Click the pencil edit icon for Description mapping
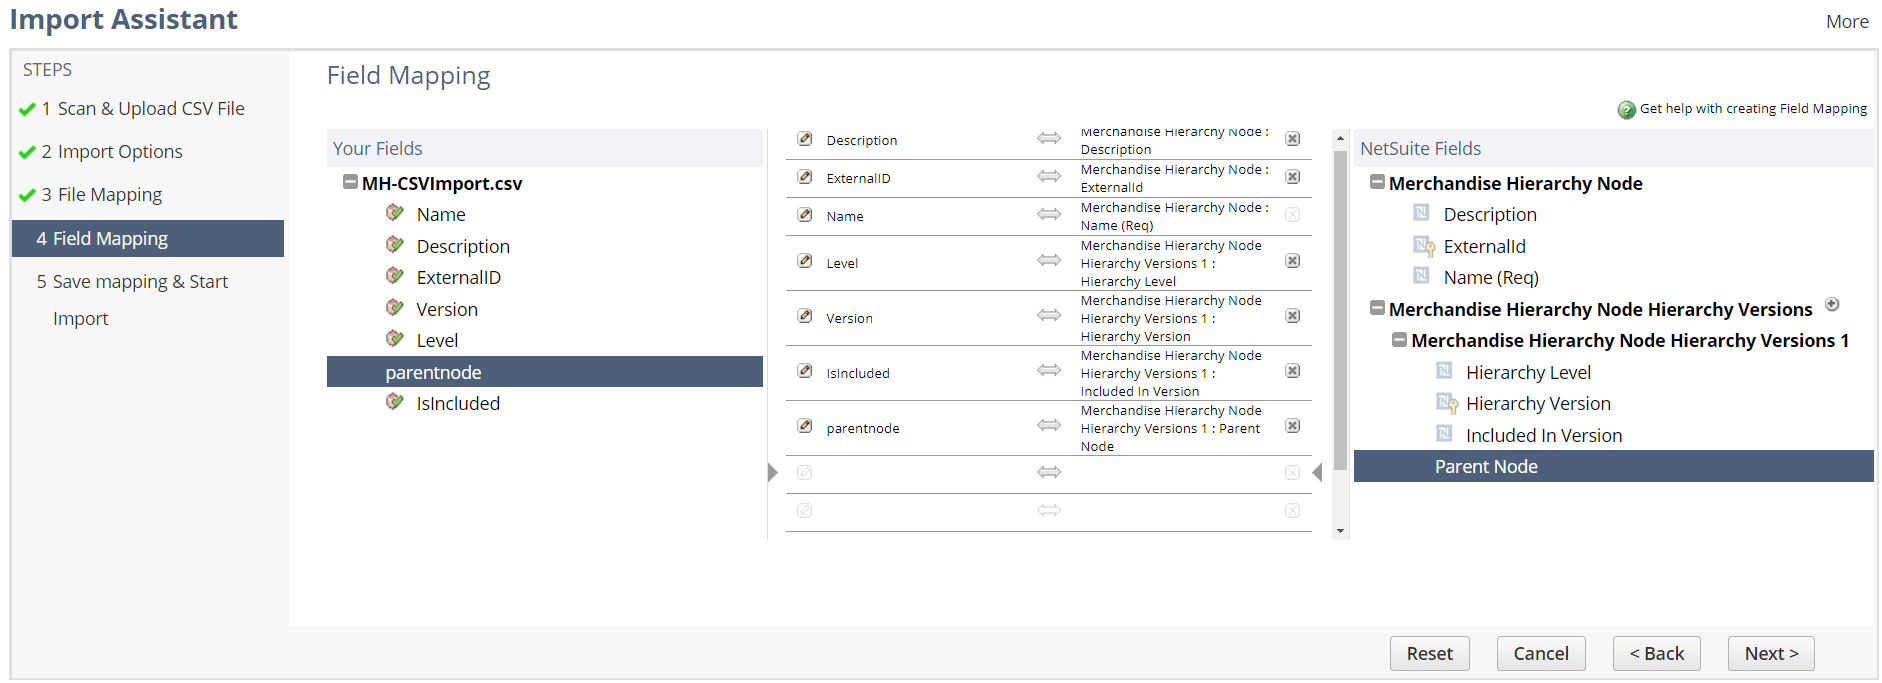 [x=805, y=139]
